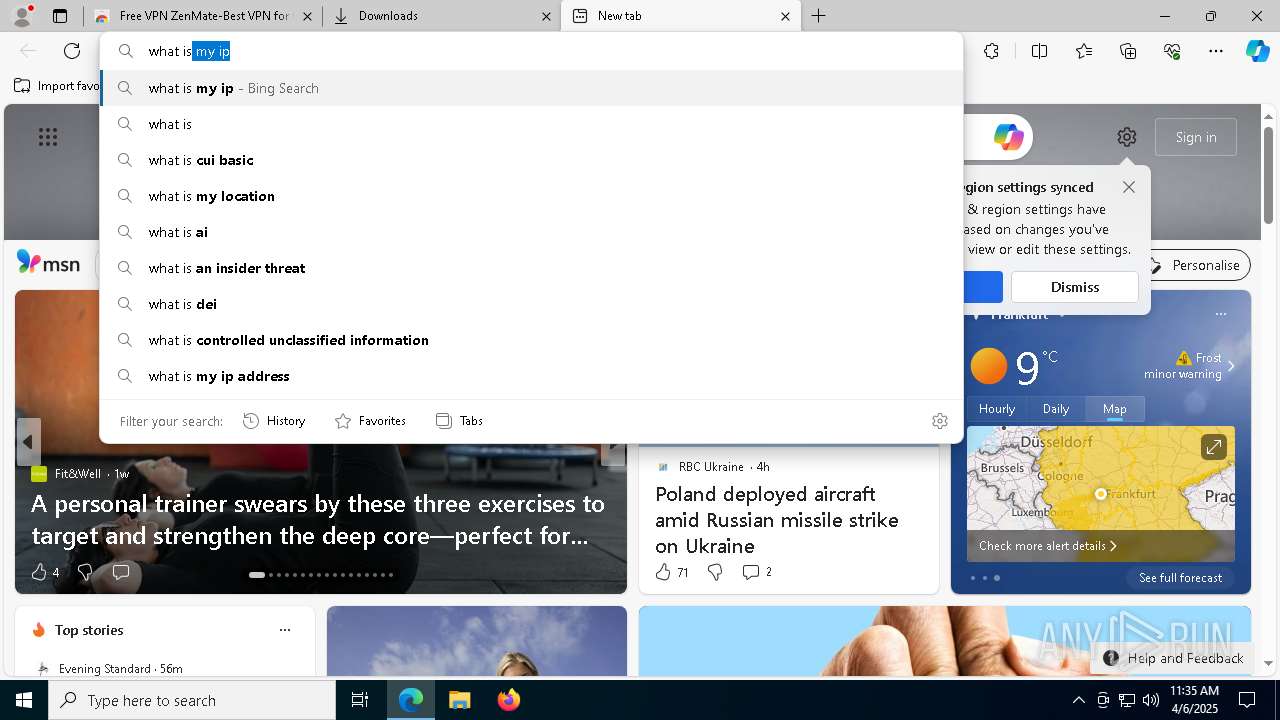
Task: Open the Favorites star icon in toolbar
Action: (1084, 51)
